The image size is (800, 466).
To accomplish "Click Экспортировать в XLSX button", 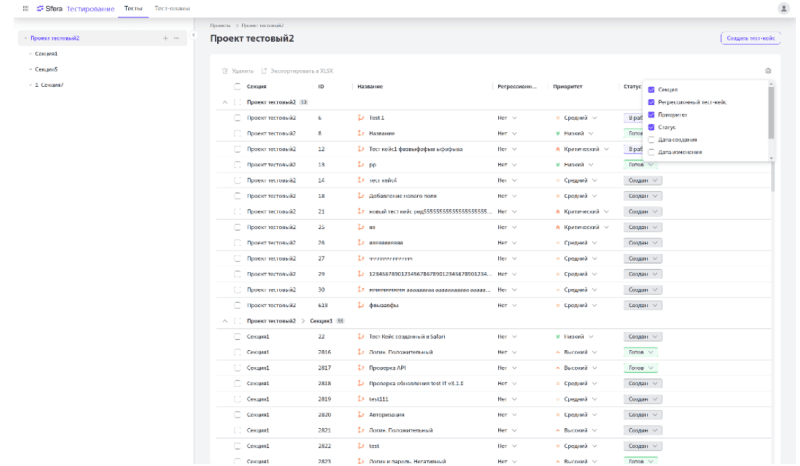I will tap(292, 71).
